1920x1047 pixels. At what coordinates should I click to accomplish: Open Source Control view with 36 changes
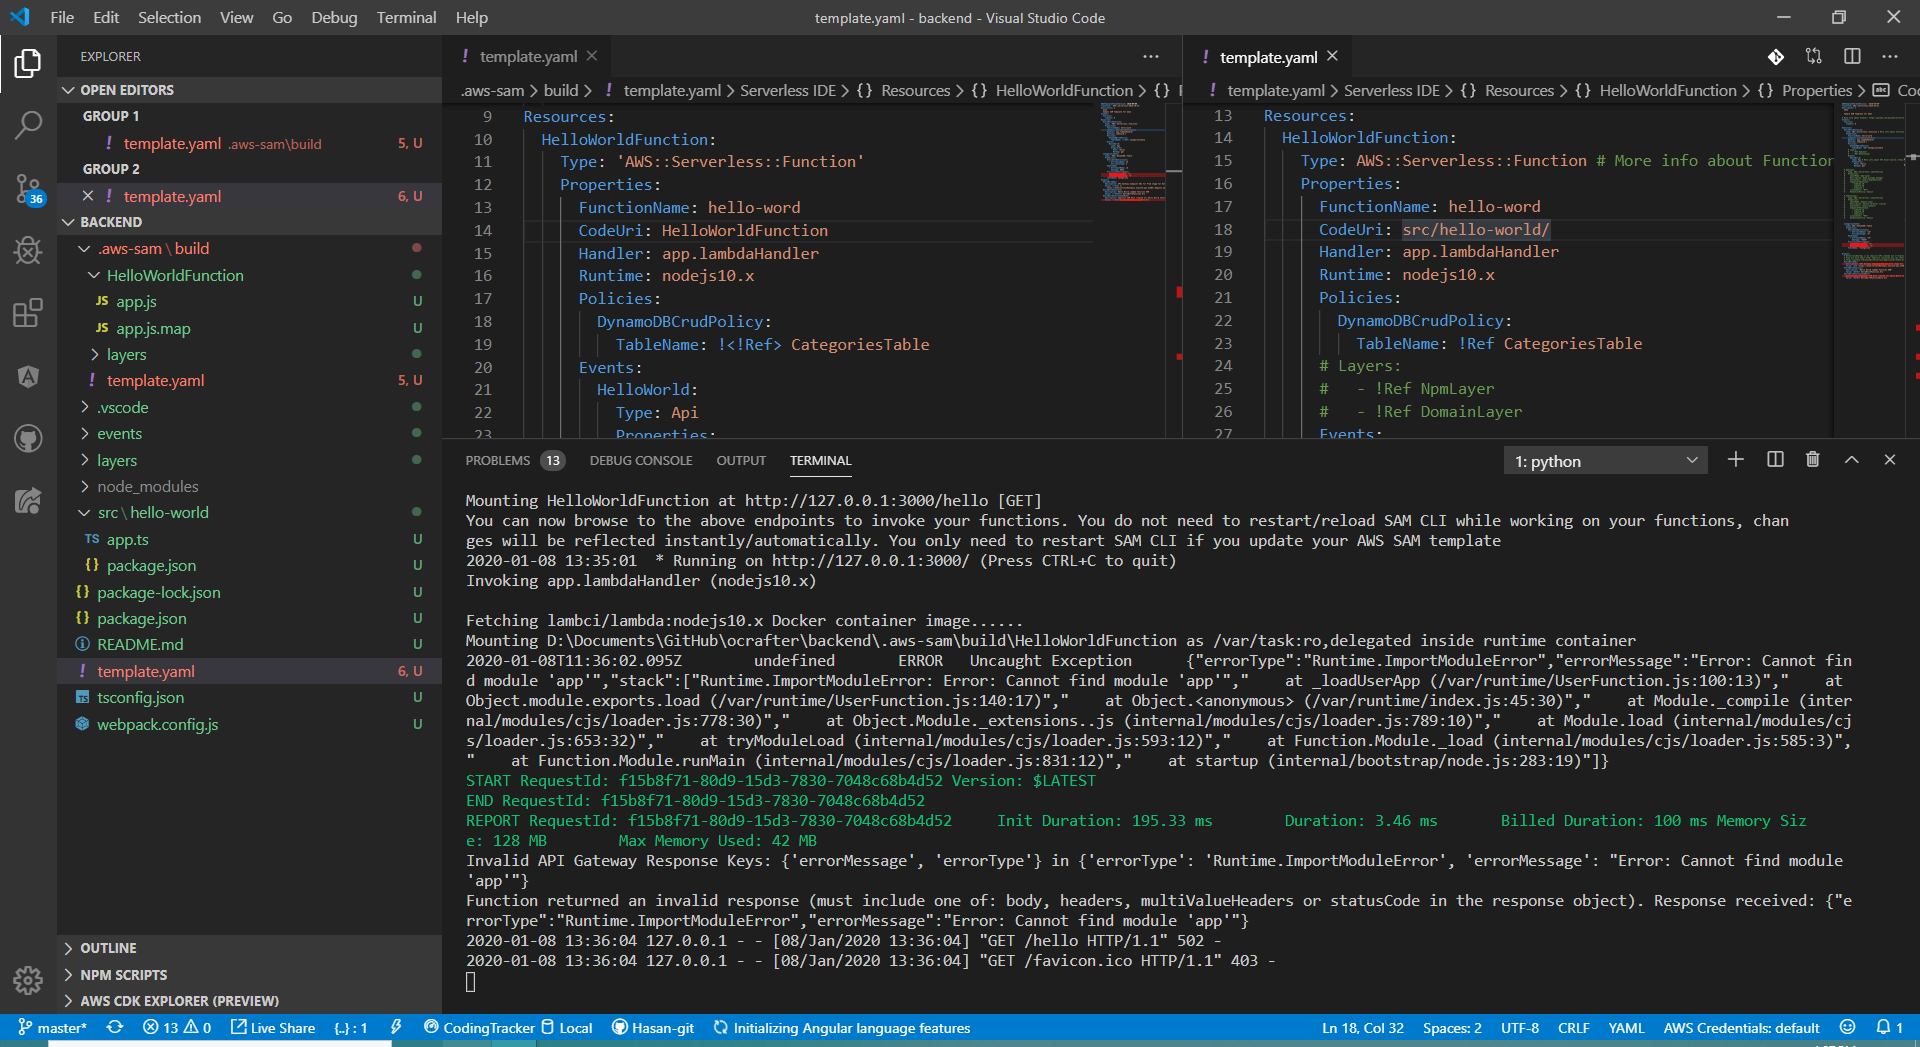click(x=28, y=188)
